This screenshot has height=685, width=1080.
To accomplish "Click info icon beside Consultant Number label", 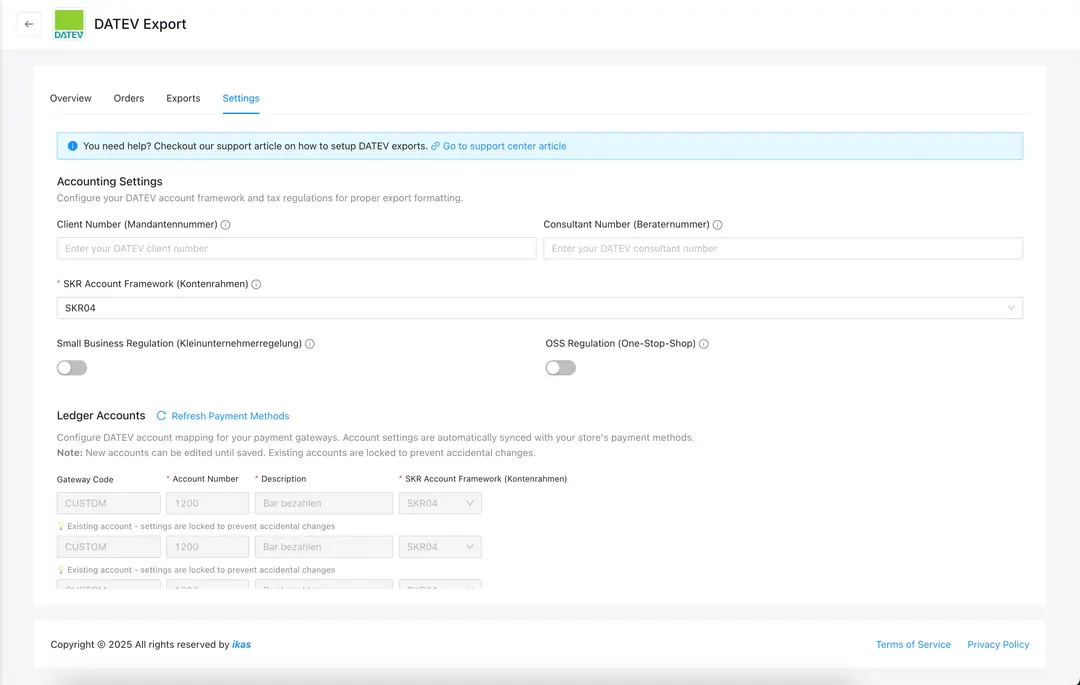I will click(x=717, y=225).
